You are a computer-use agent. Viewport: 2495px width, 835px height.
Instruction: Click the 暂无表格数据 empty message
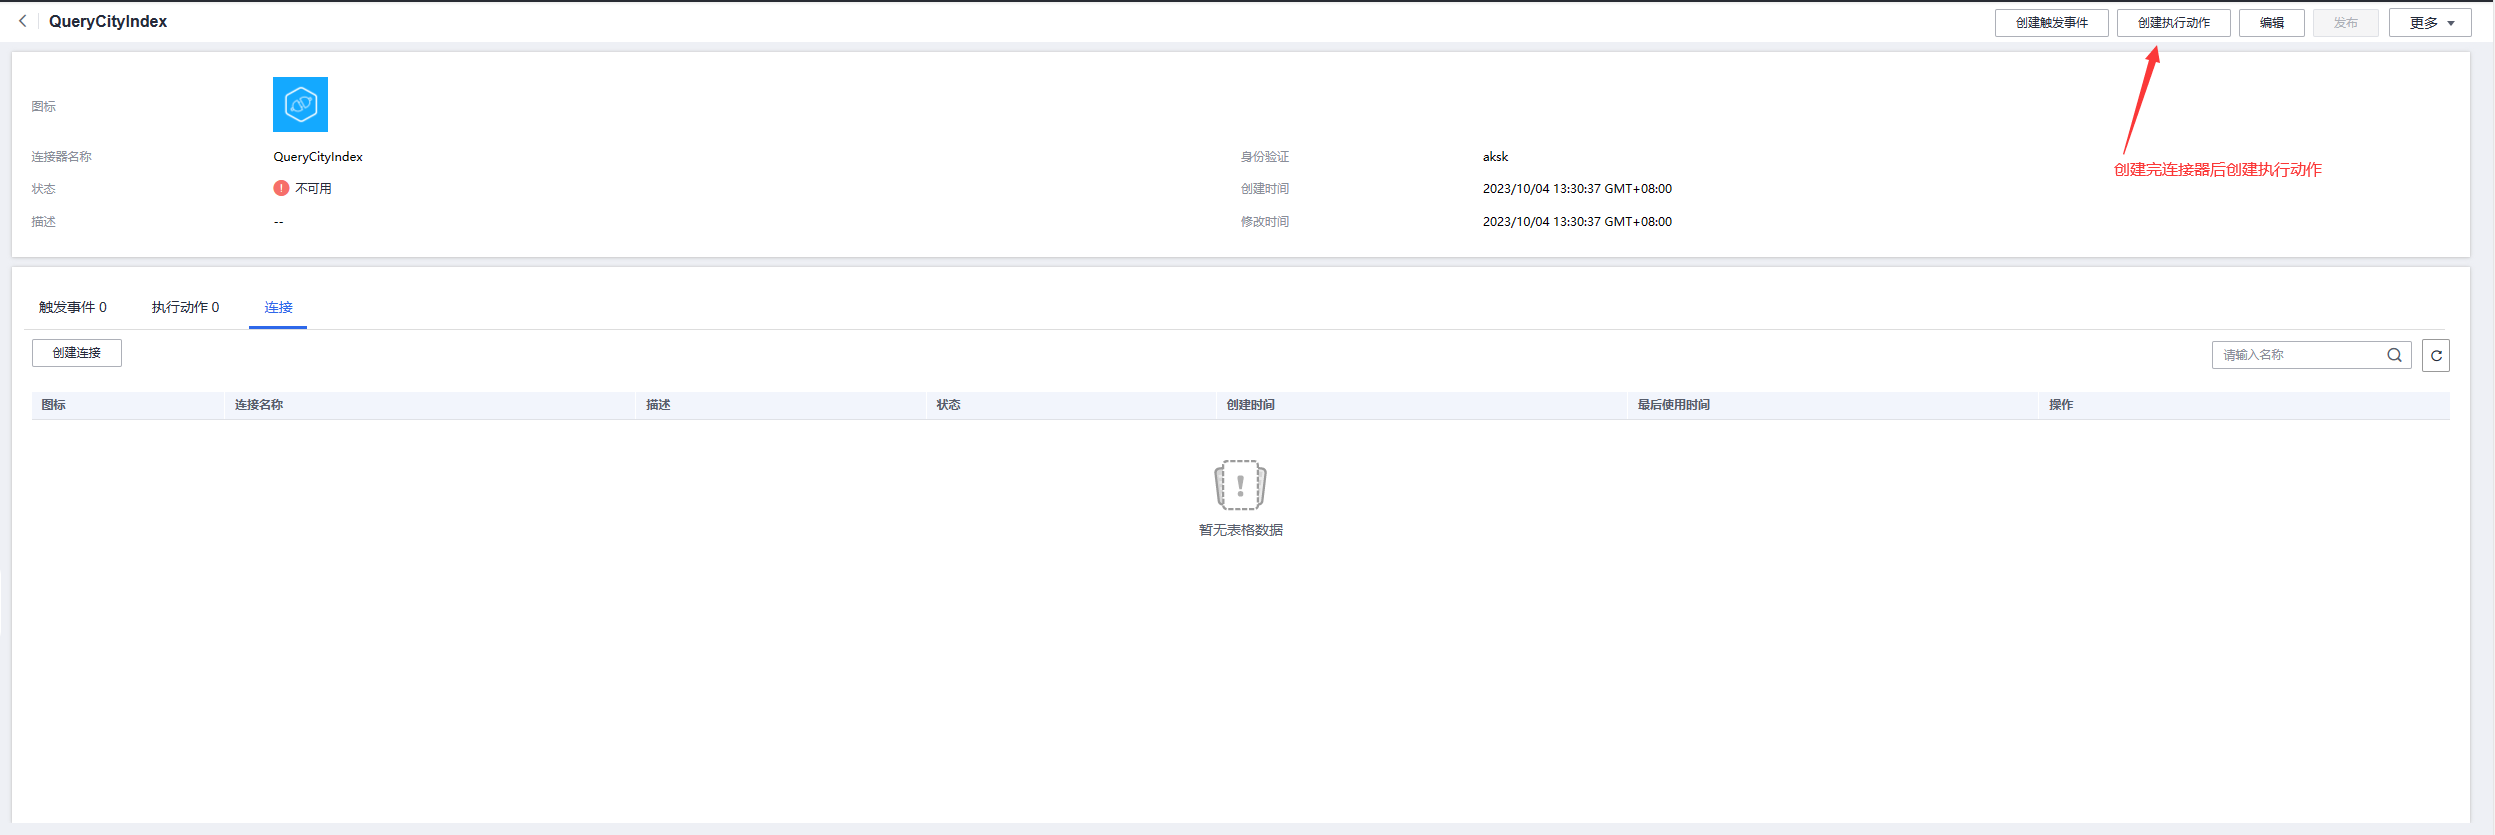(1240, 530)
